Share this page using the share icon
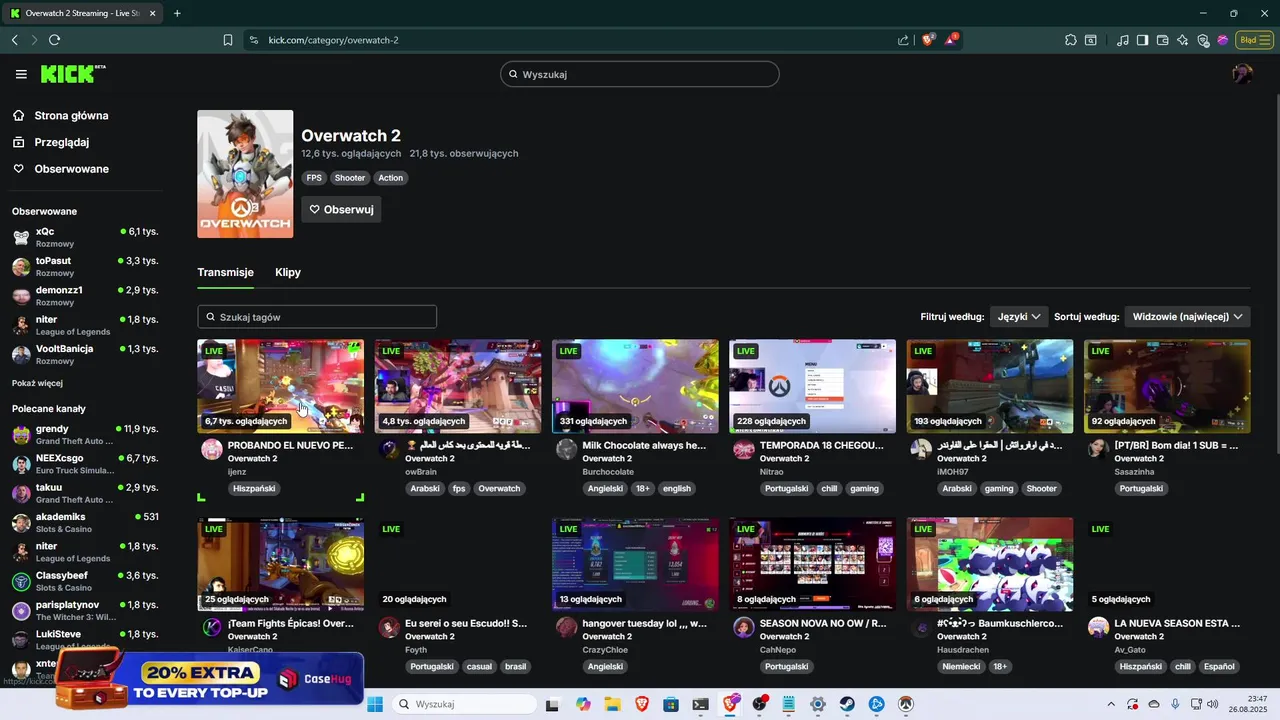The height and width of the screenshot is (720, 1280). [x=903, y=40]
